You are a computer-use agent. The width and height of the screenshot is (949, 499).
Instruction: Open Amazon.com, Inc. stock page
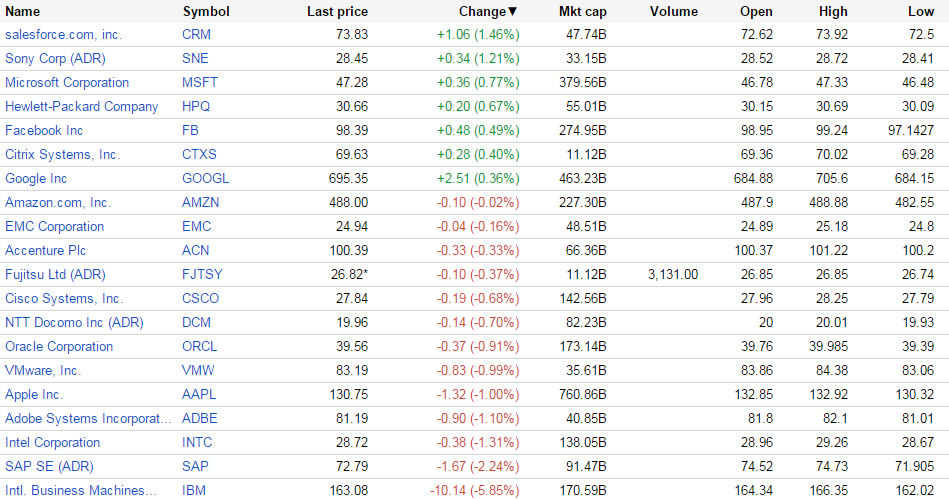click(x=58, y=203)
